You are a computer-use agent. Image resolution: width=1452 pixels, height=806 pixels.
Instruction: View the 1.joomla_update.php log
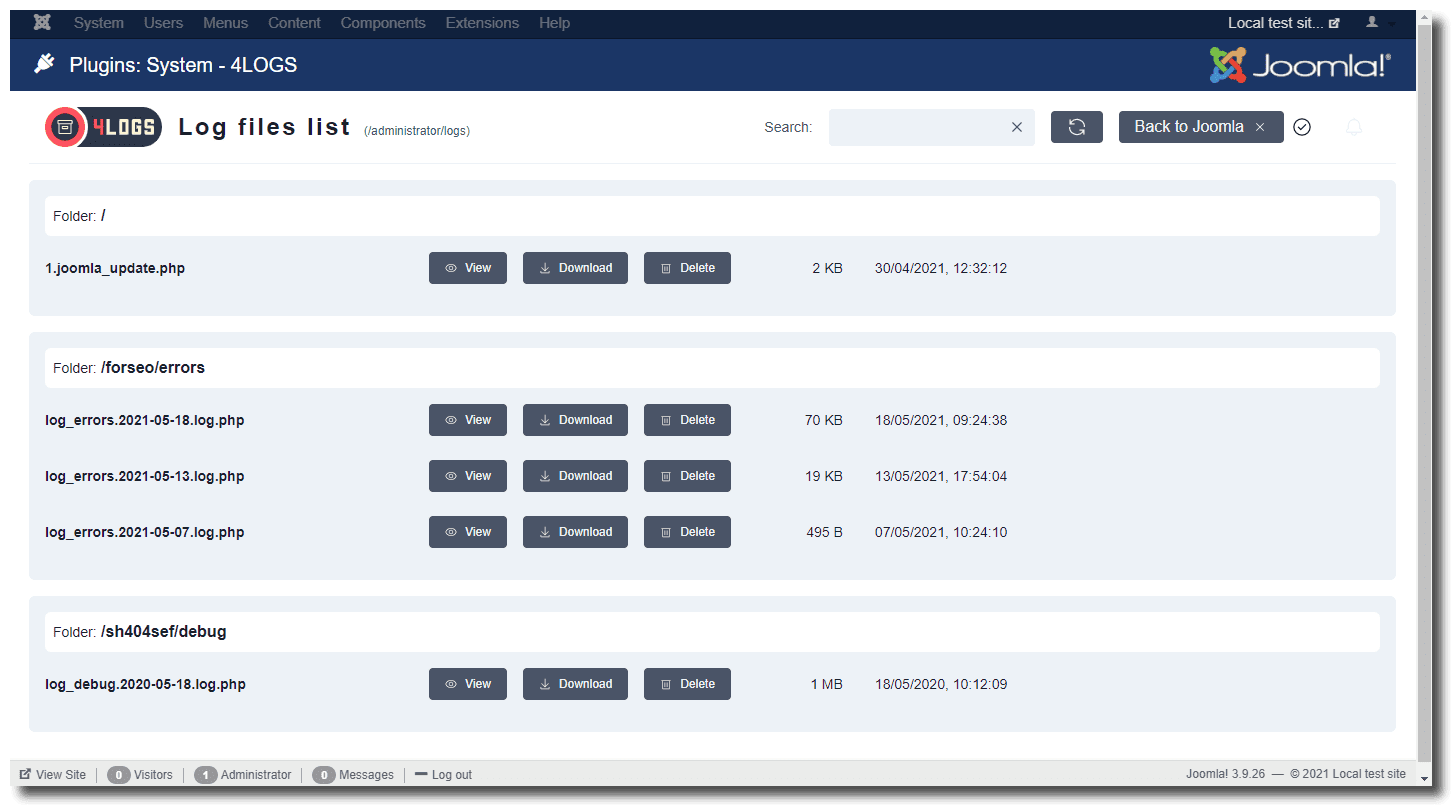[468, 268]
